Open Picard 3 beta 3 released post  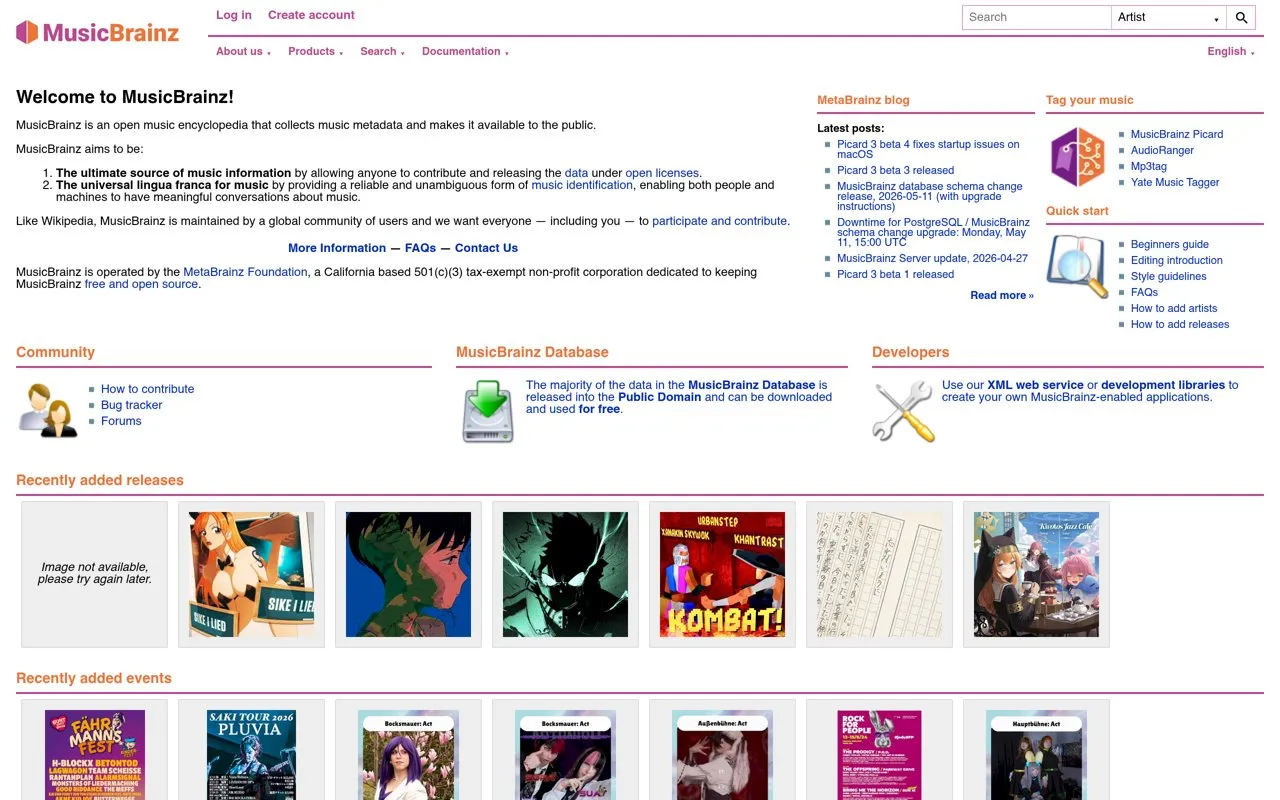tap(895, 170)
